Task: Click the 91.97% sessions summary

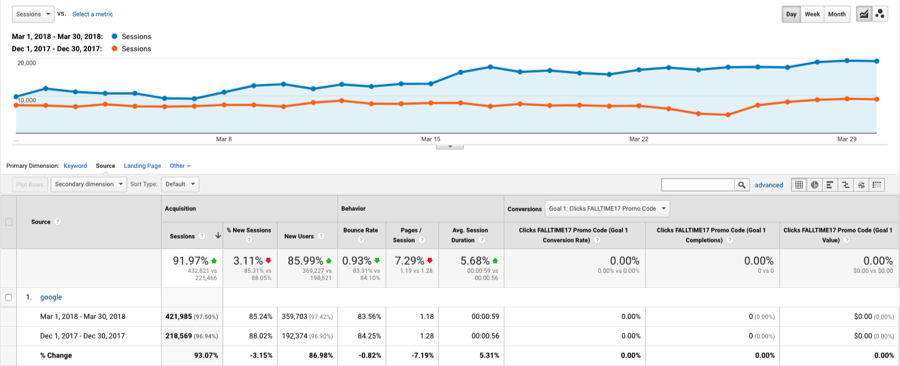Action: point(191,260)
